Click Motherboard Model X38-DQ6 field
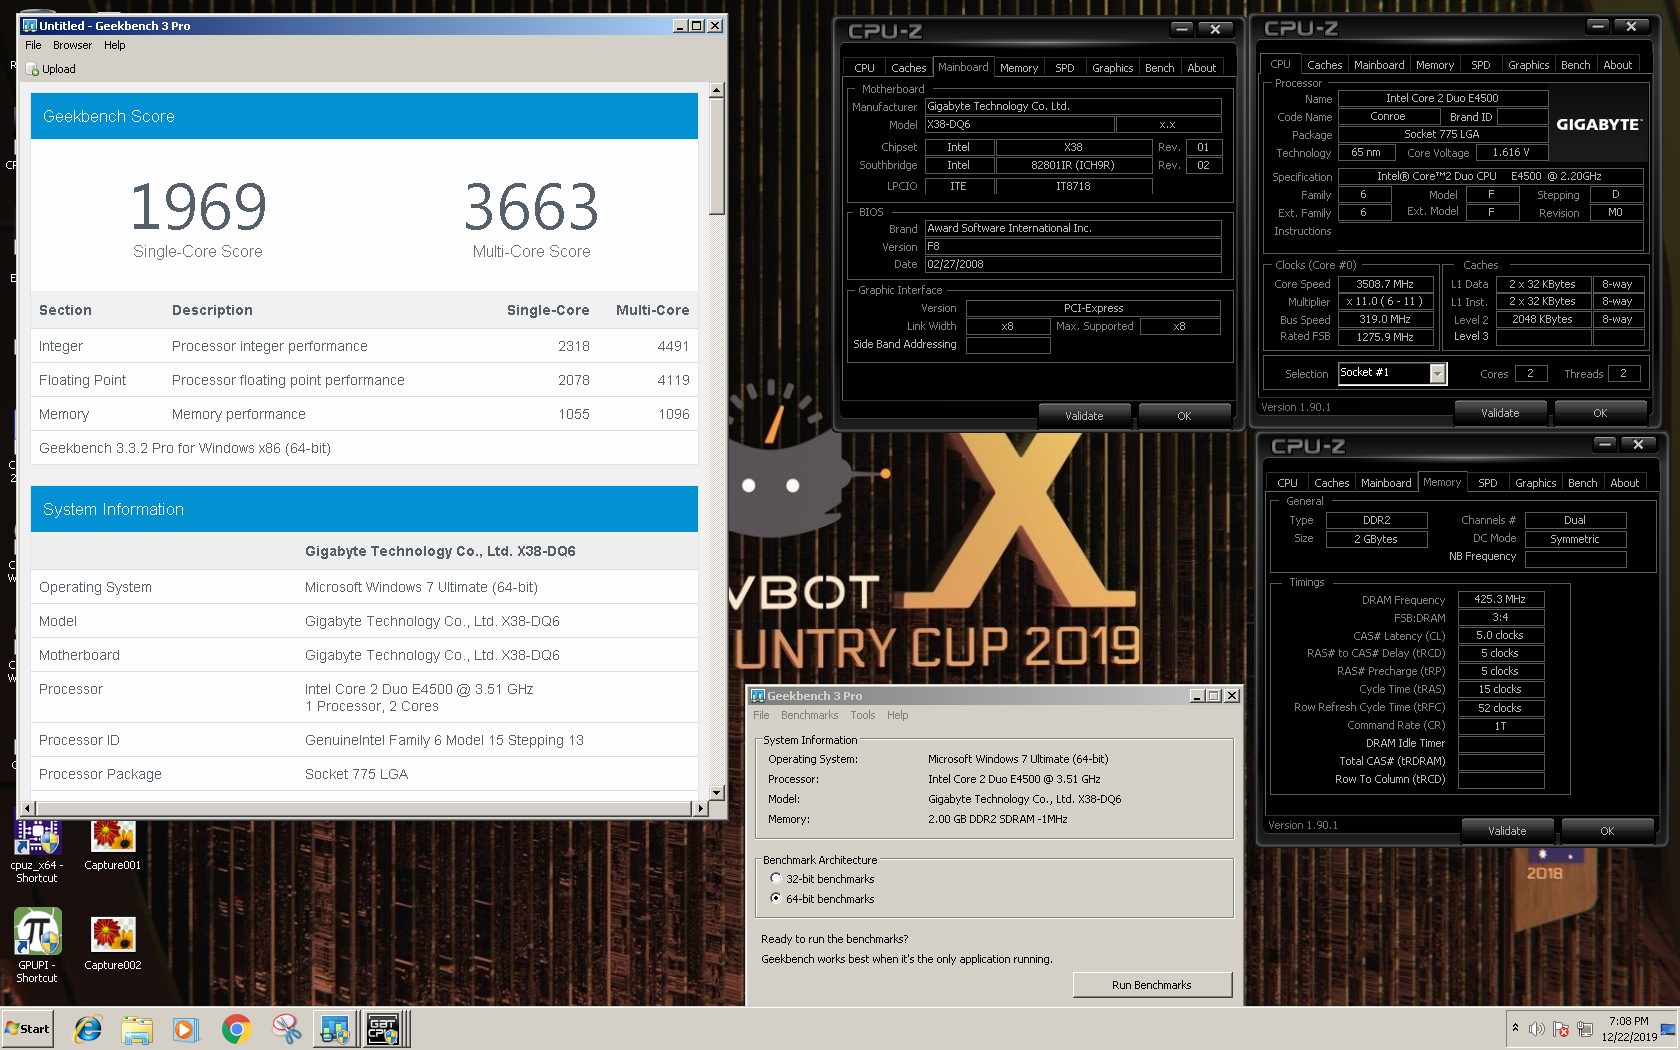 [1019, 125]
